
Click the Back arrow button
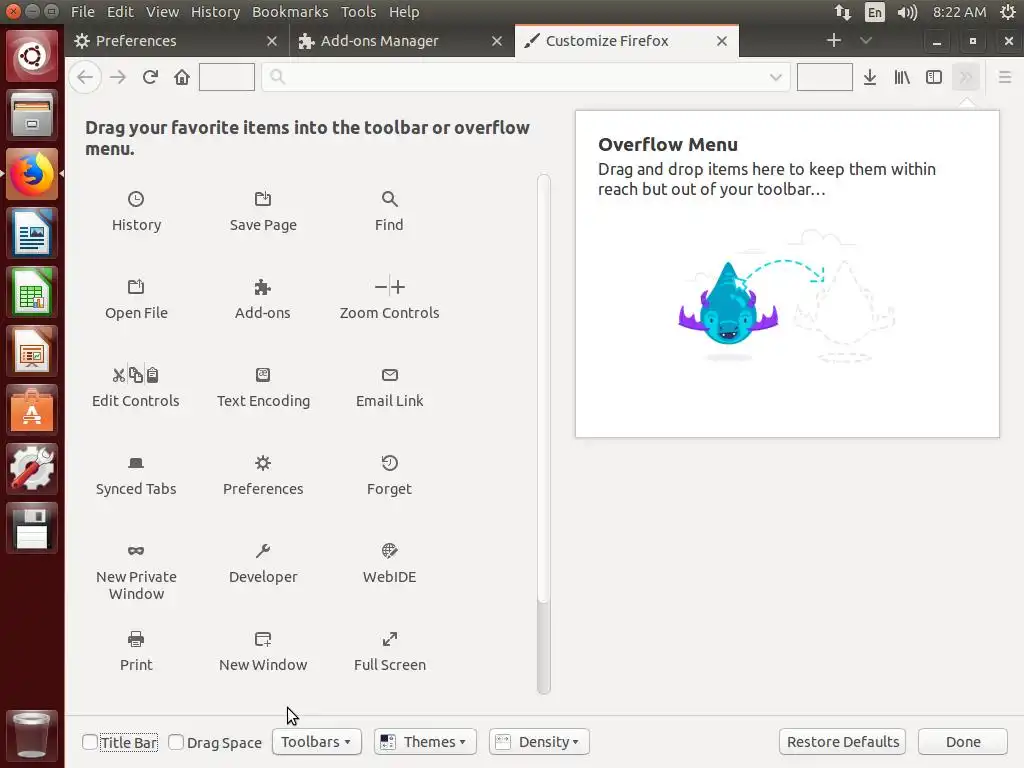[85, 77]
